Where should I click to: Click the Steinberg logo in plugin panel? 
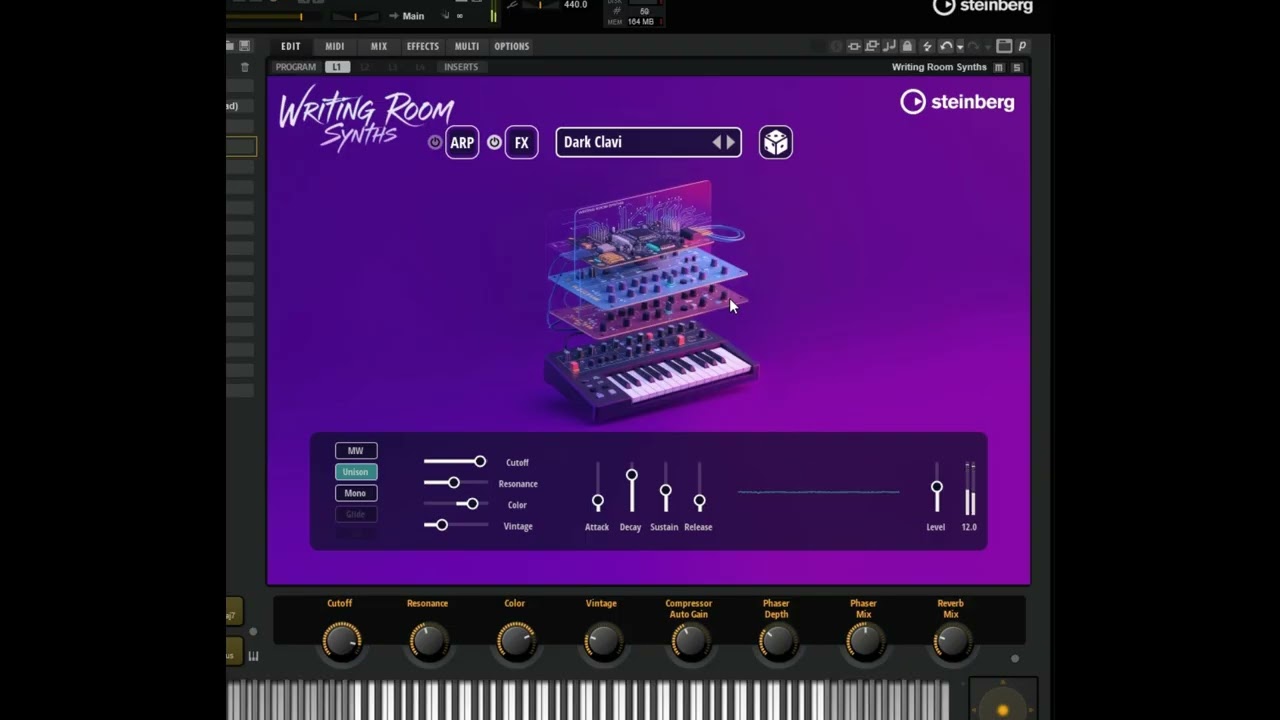957,102
